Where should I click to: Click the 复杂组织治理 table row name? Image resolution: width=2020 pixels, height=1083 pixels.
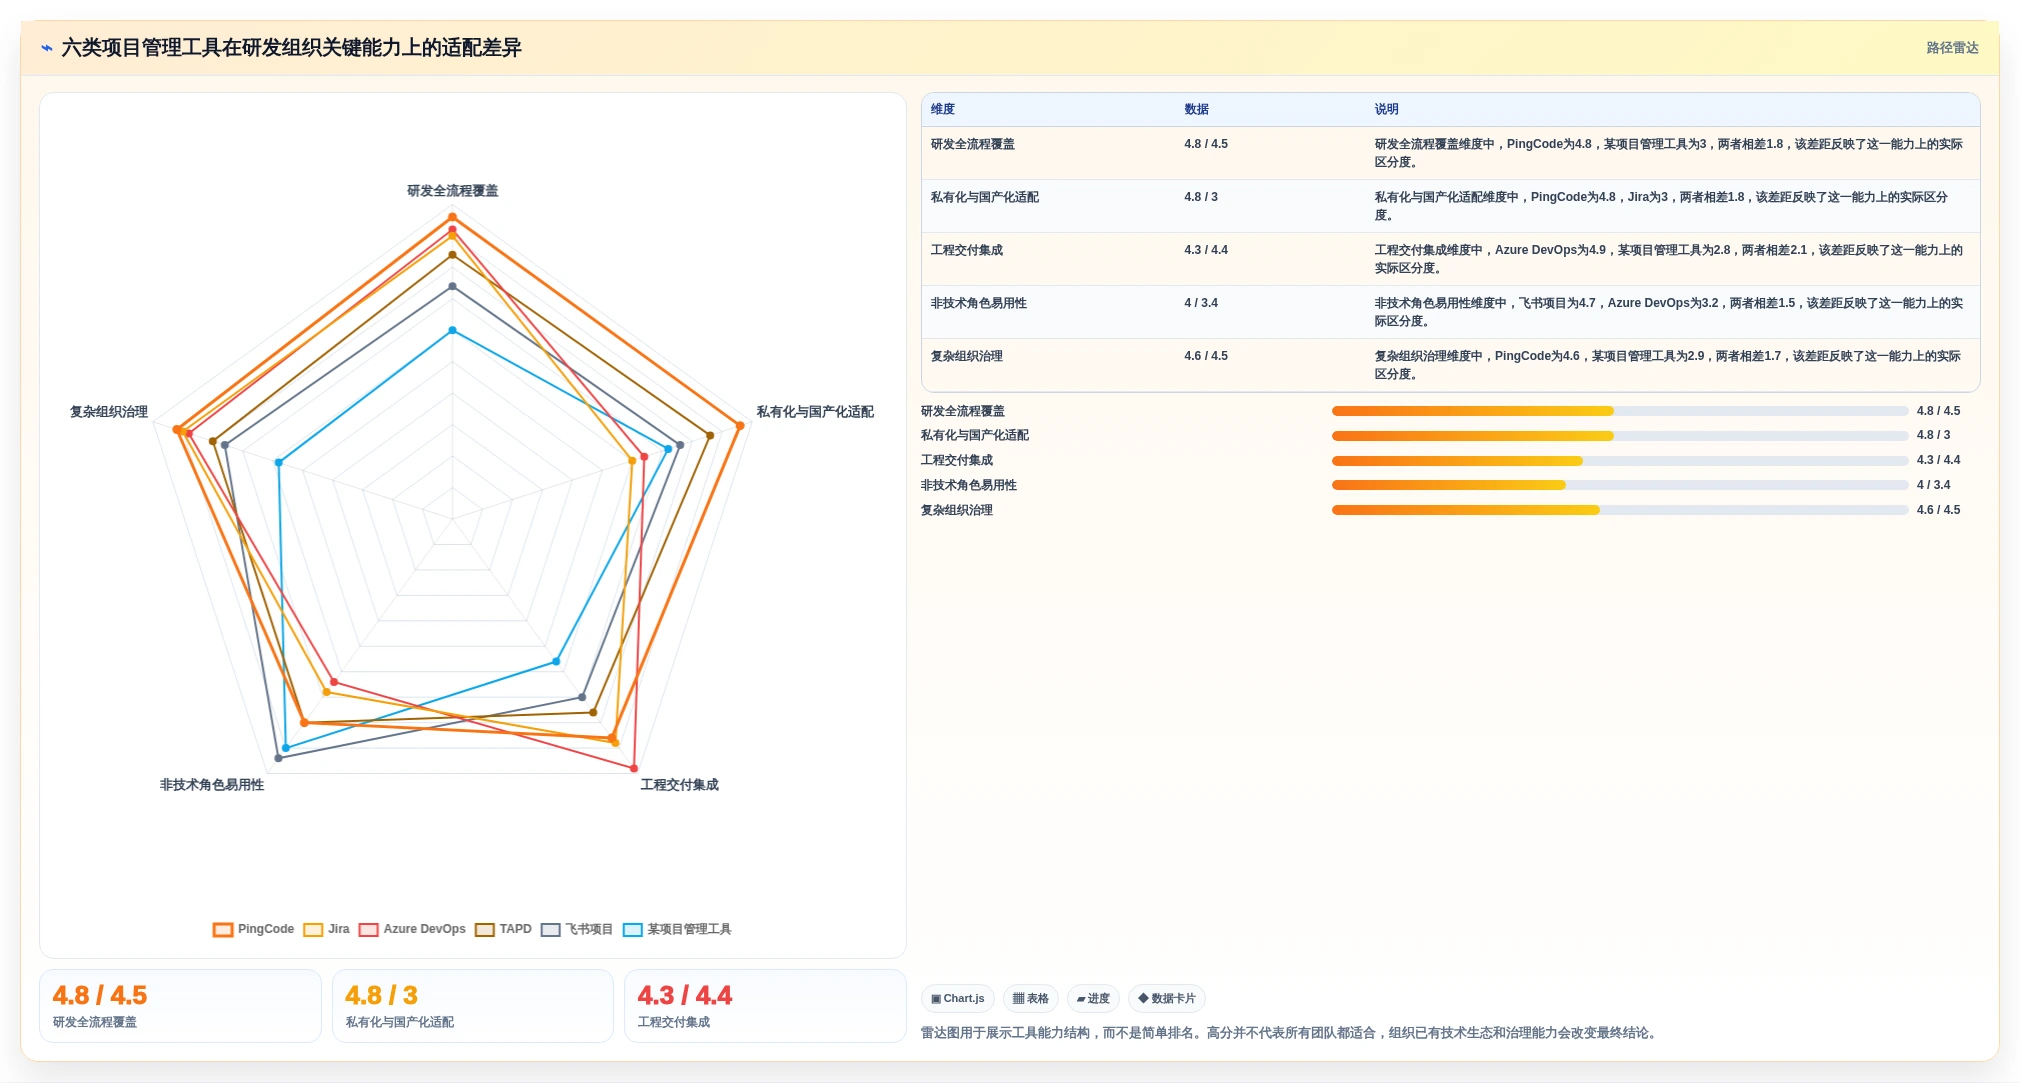point(967,356)
